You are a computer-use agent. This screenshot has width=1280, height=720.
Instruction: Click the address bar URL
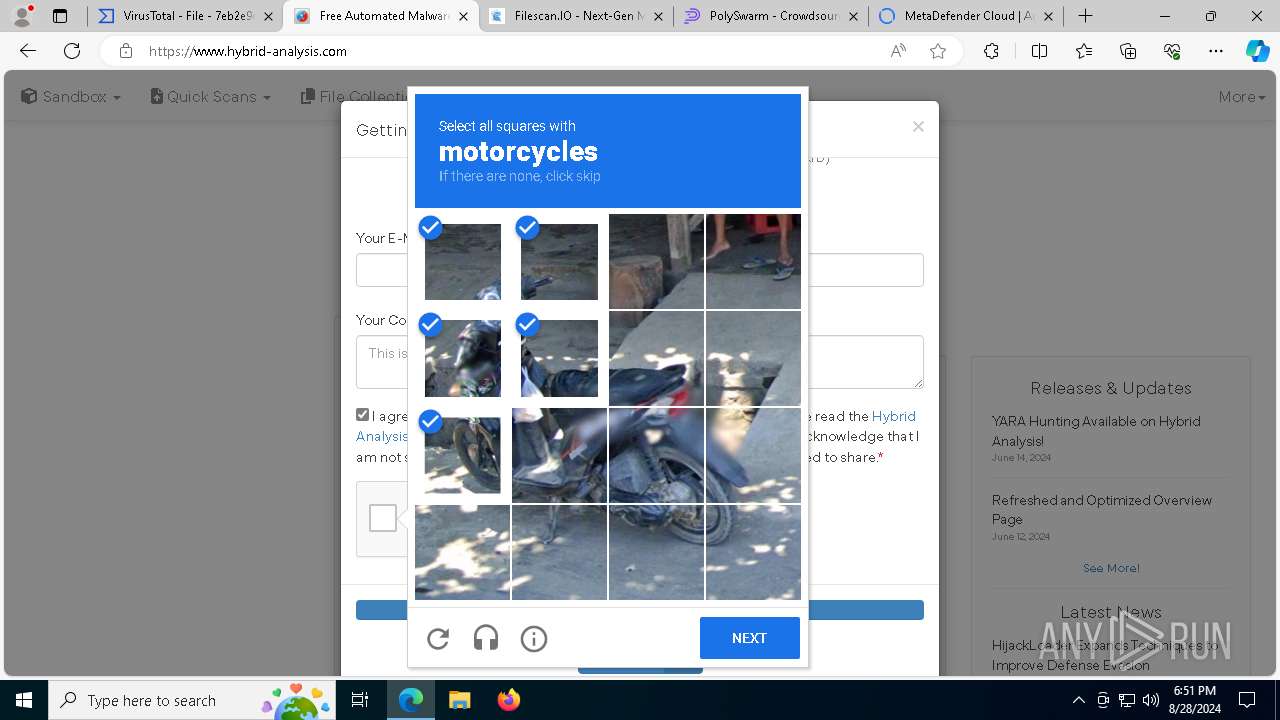point(248,51)
